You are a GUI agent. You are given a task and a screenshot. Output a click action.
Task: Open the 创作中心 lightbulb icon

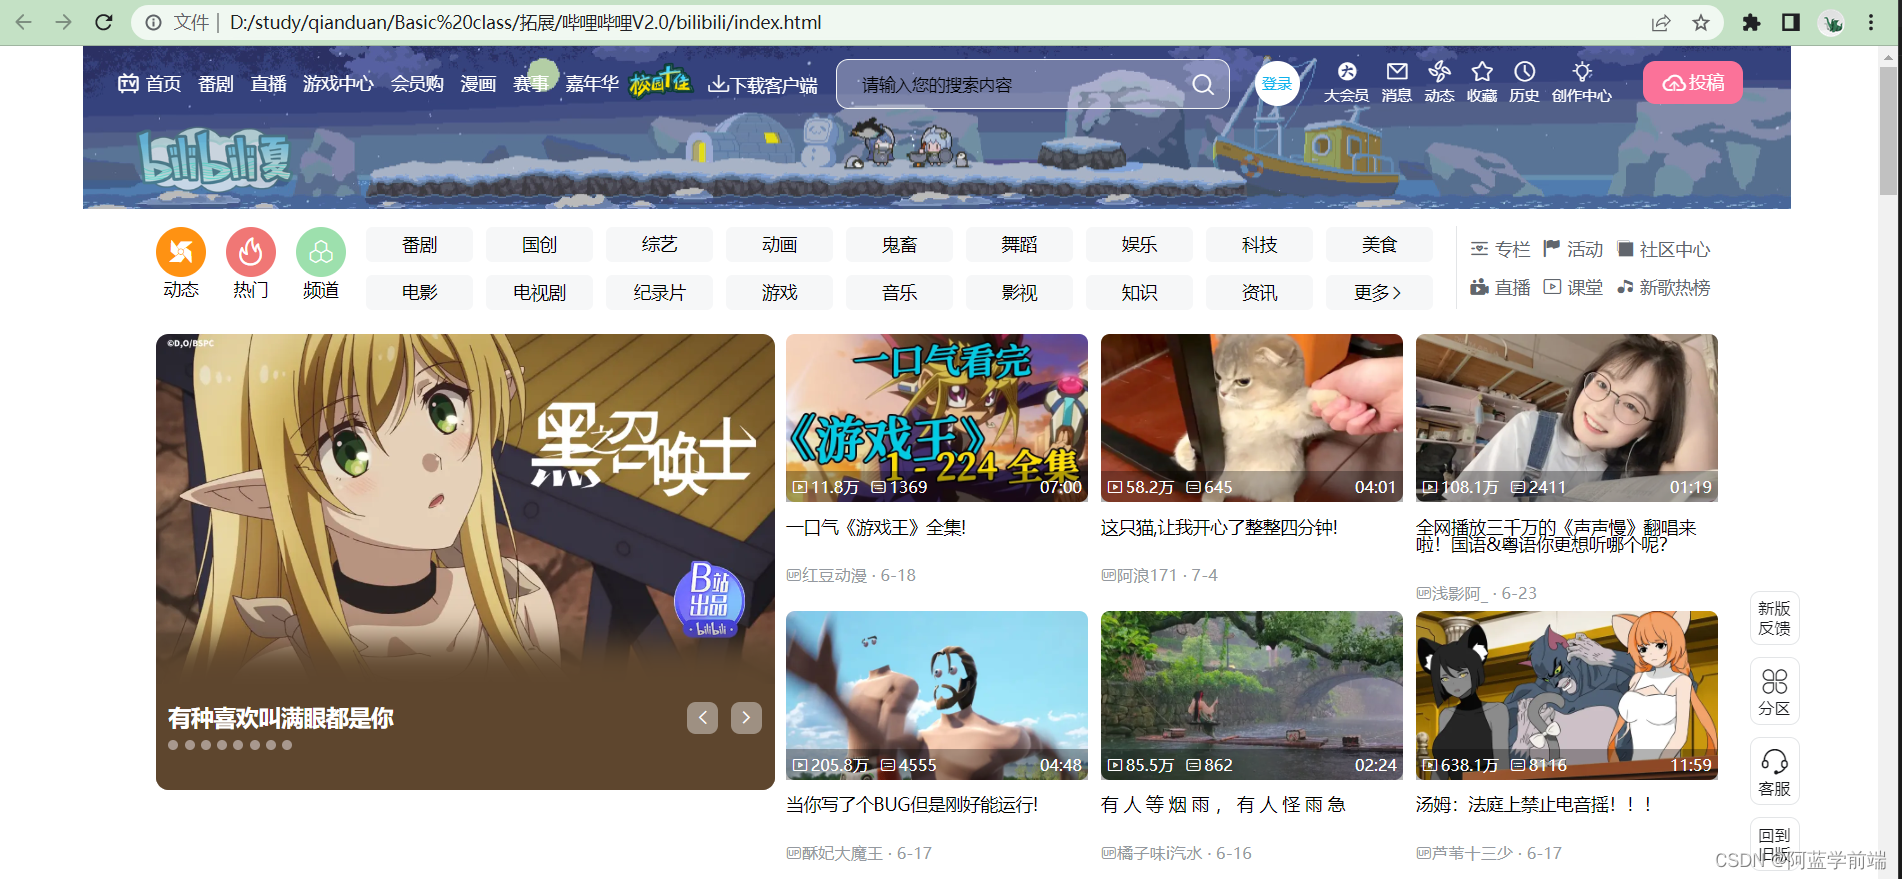coord(1581,81)
